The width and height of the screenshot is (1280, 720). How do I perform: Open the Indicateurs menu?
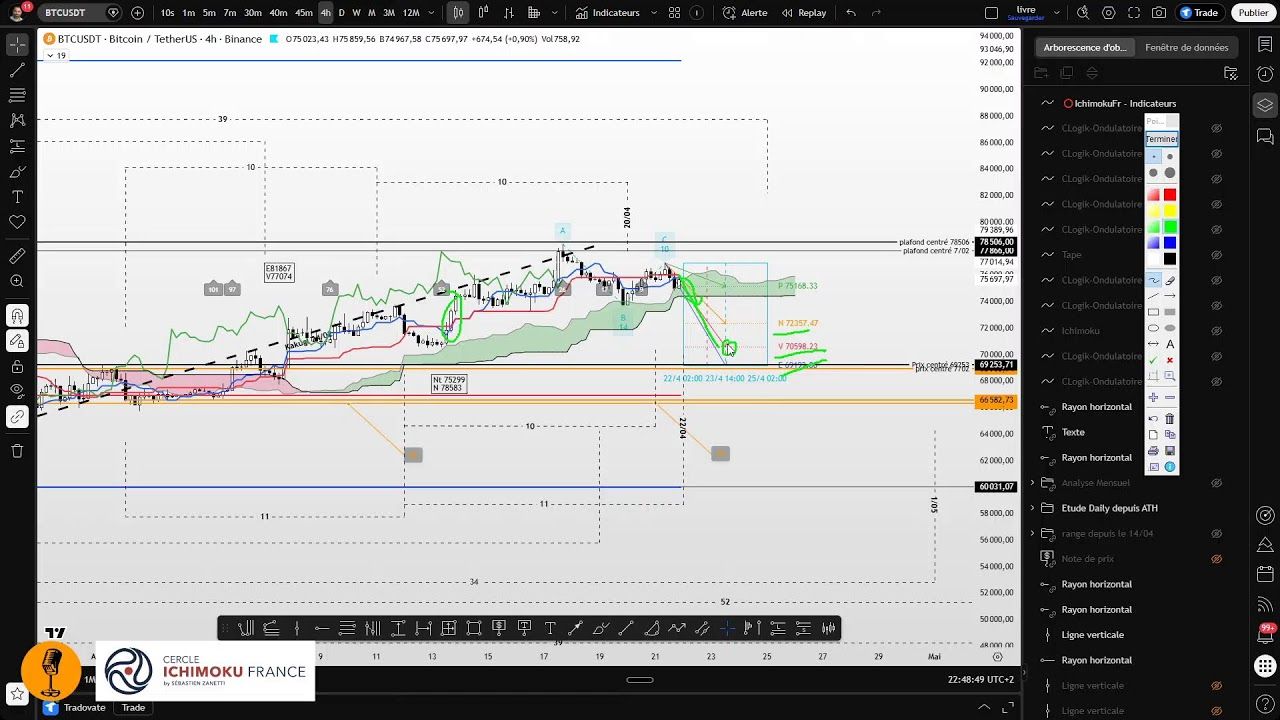[608, 13]
